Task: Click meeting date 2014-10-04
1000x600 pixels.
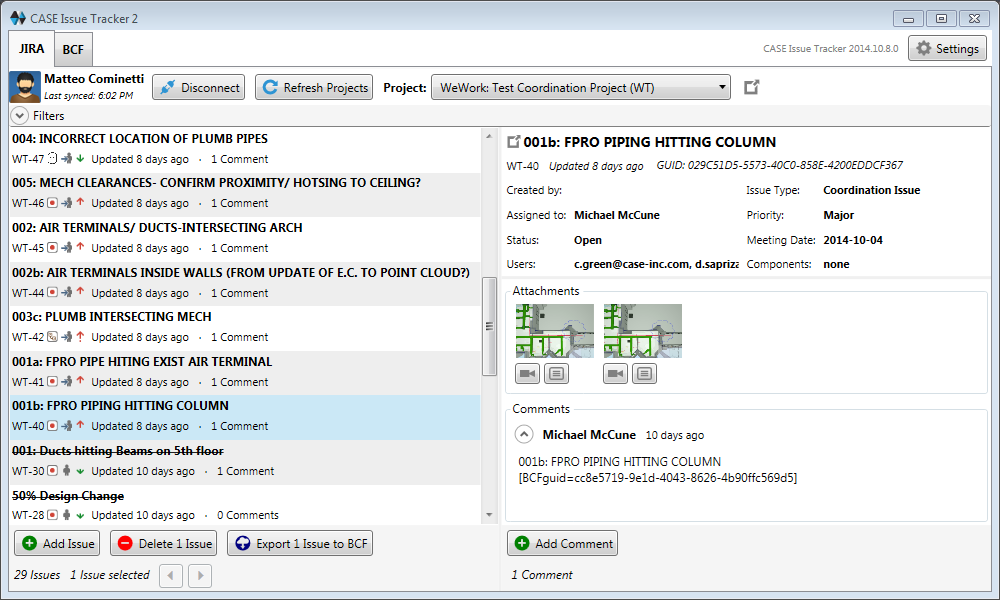Action: click(x=853, y=240)
